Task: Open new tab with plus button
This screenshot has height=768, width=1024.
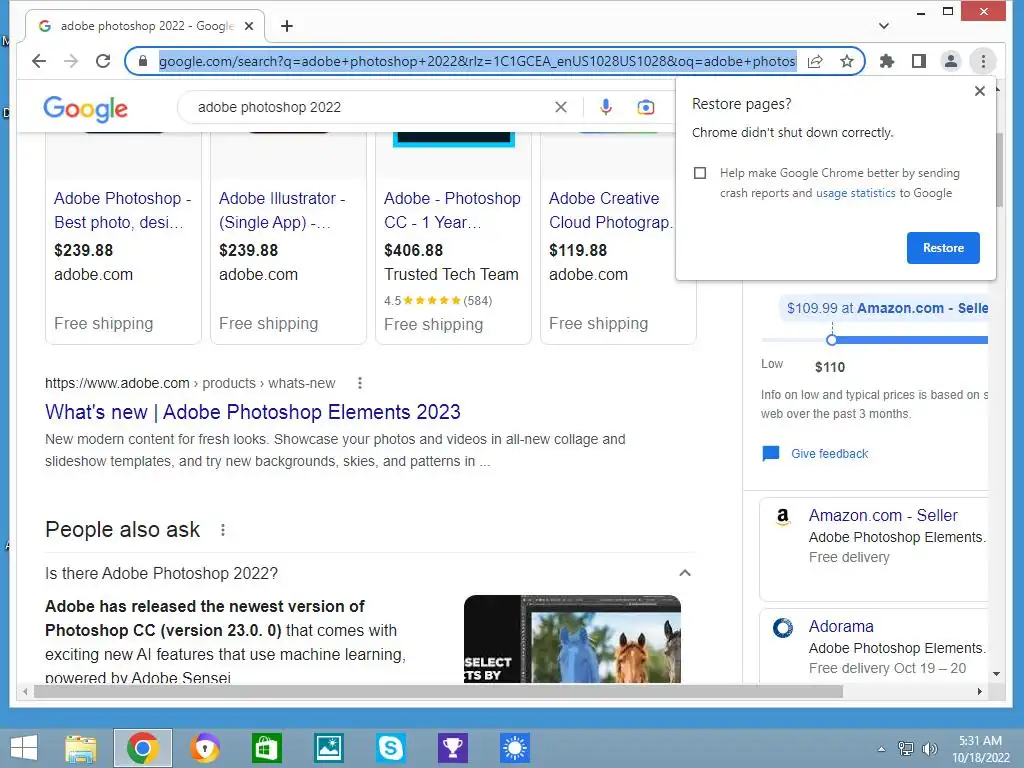Action: click(287, 26)
